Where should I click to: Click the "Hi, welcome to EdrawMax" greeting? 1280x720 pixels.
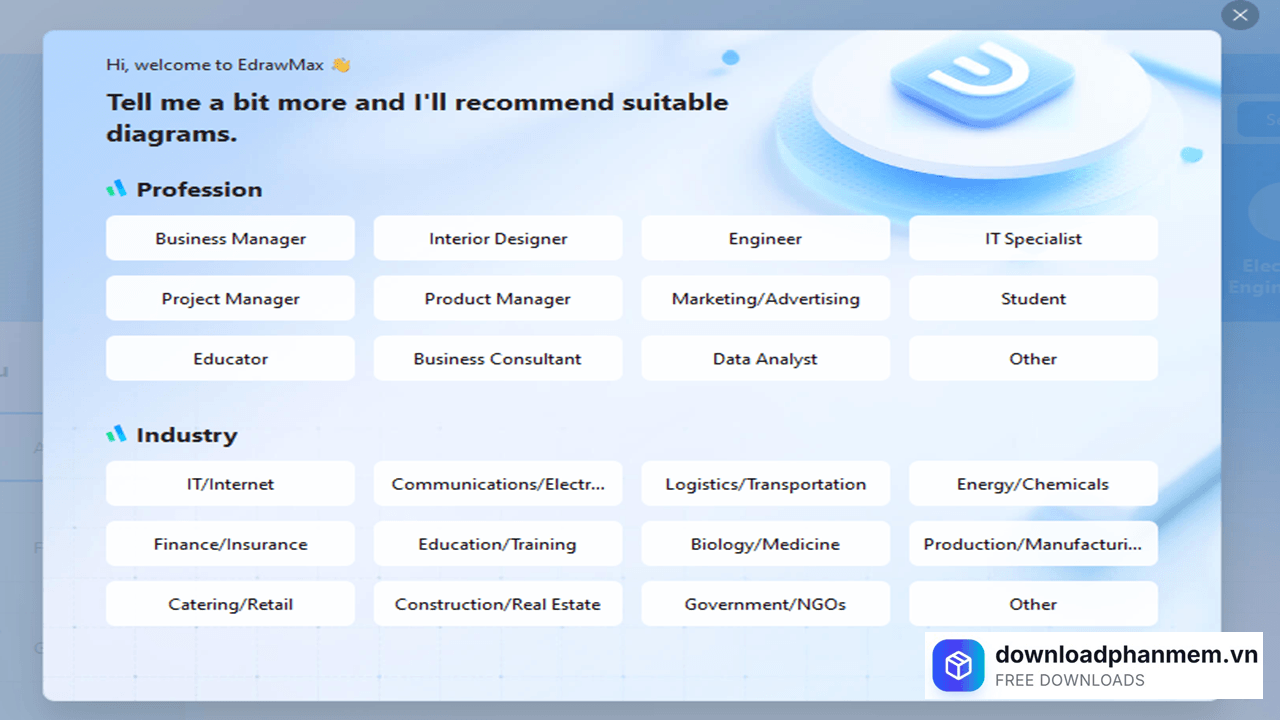pos(228,65)
